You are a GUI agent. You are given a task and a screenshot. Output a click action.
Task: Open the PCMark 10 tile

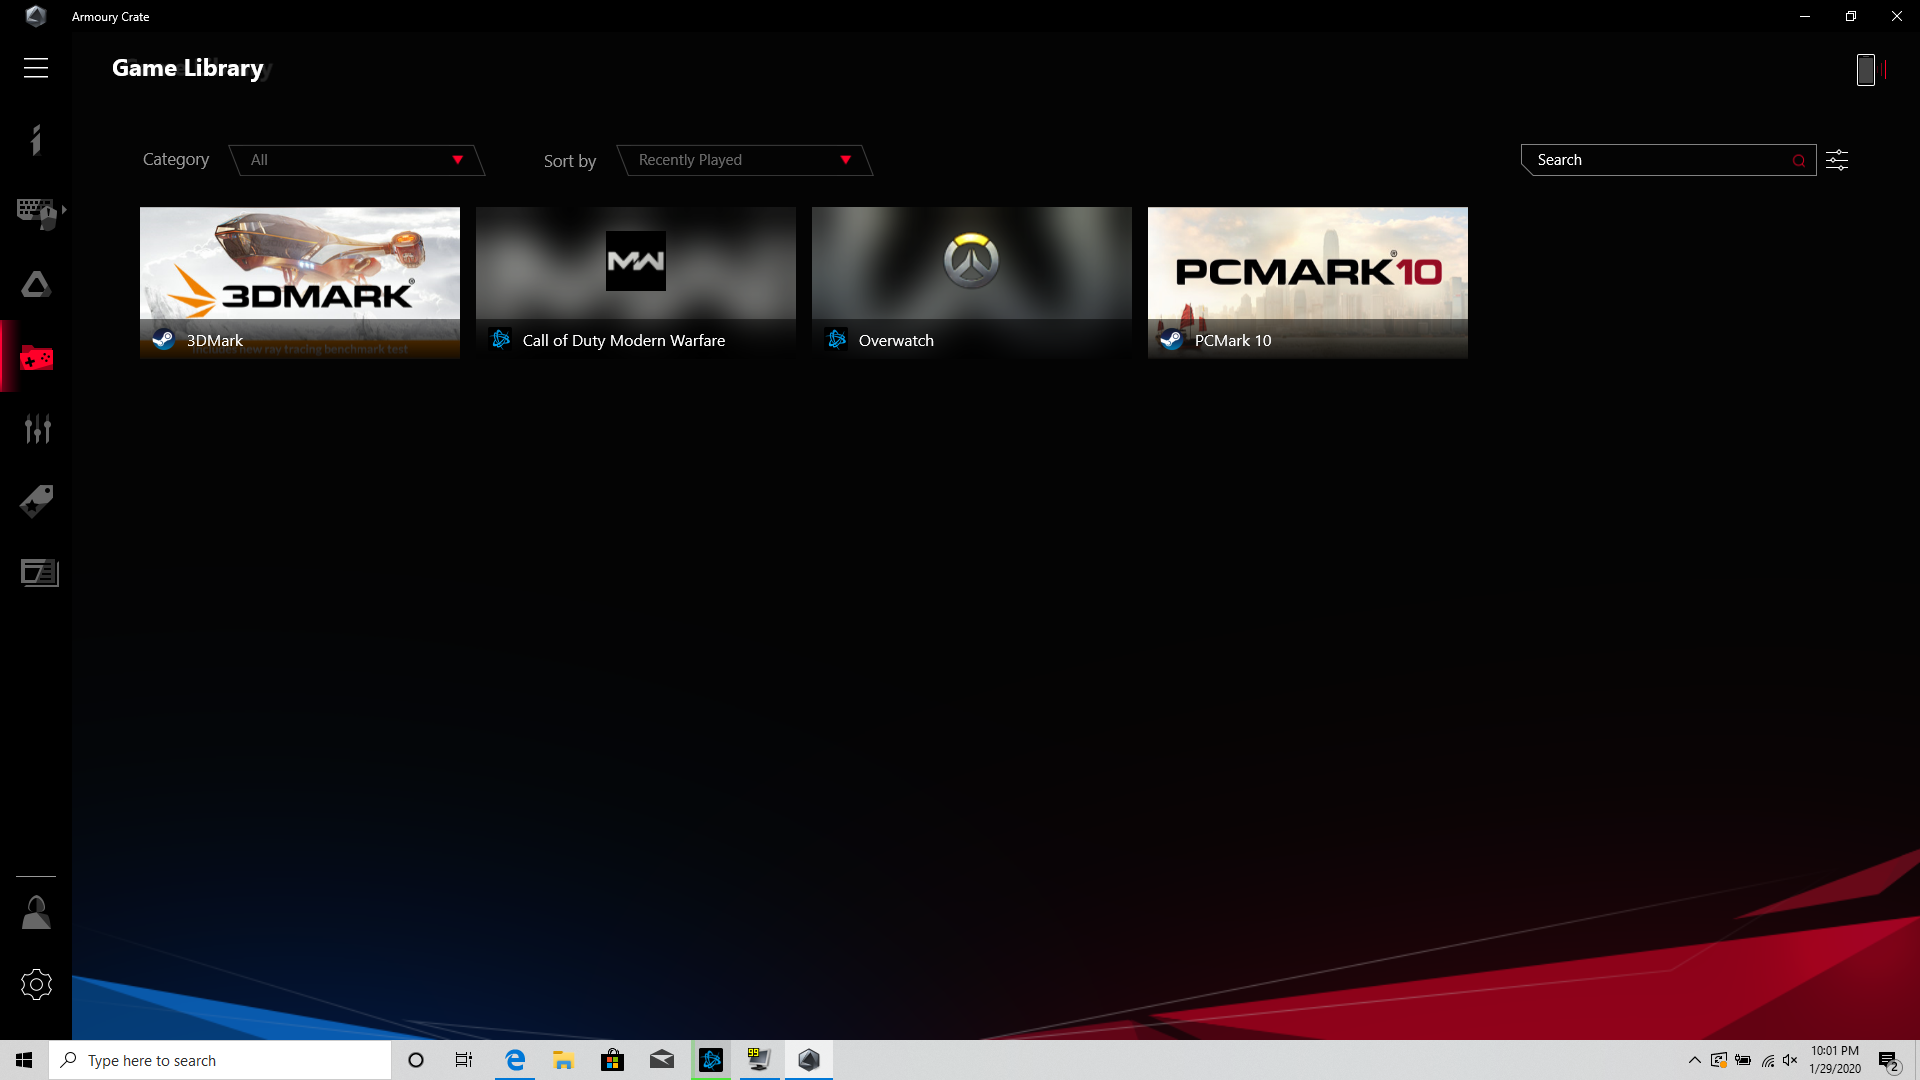[1308, 282]
